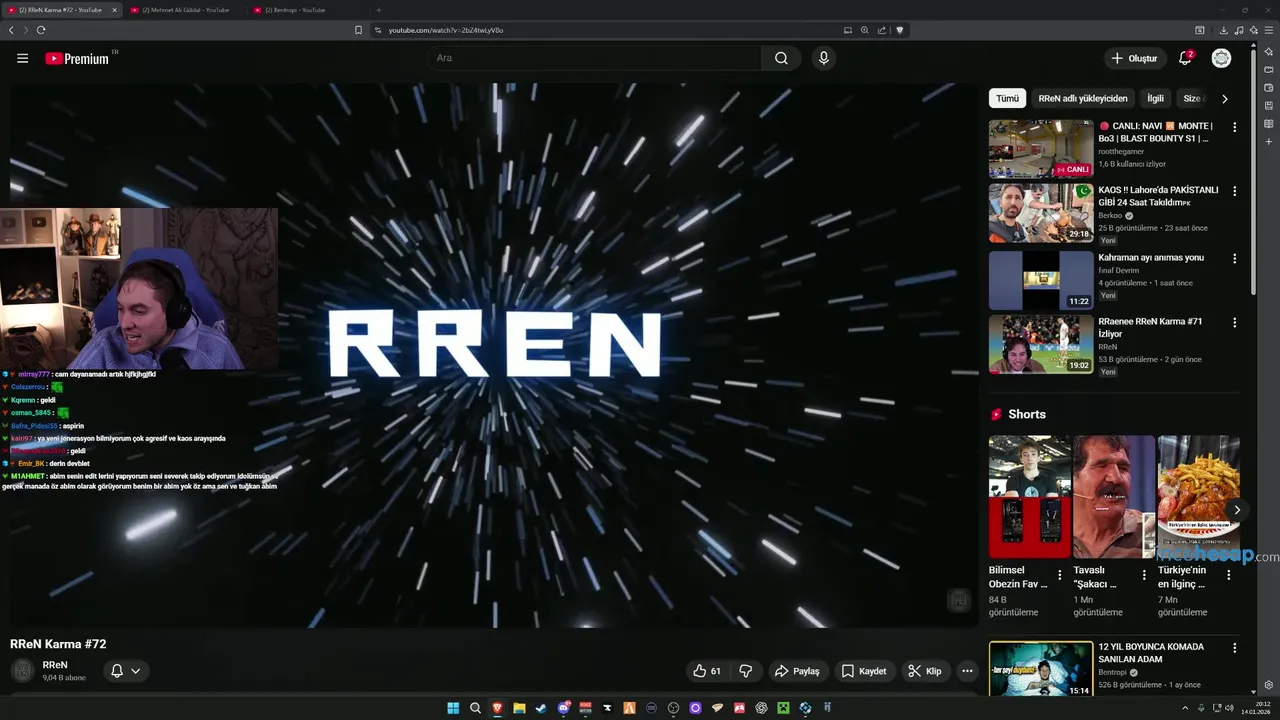Open File Explorer from taskbar
This screenshot has width=1280, height=720.
tap(519, 708)
